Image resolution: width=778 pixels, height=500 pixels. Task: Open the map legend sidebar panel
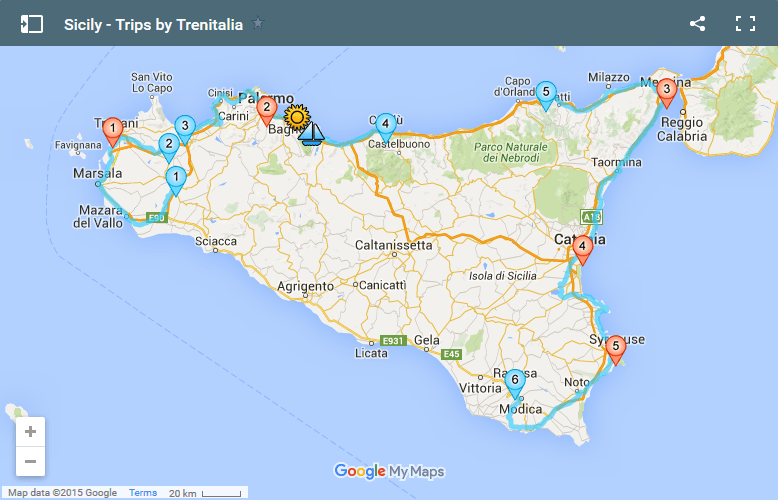32,24
